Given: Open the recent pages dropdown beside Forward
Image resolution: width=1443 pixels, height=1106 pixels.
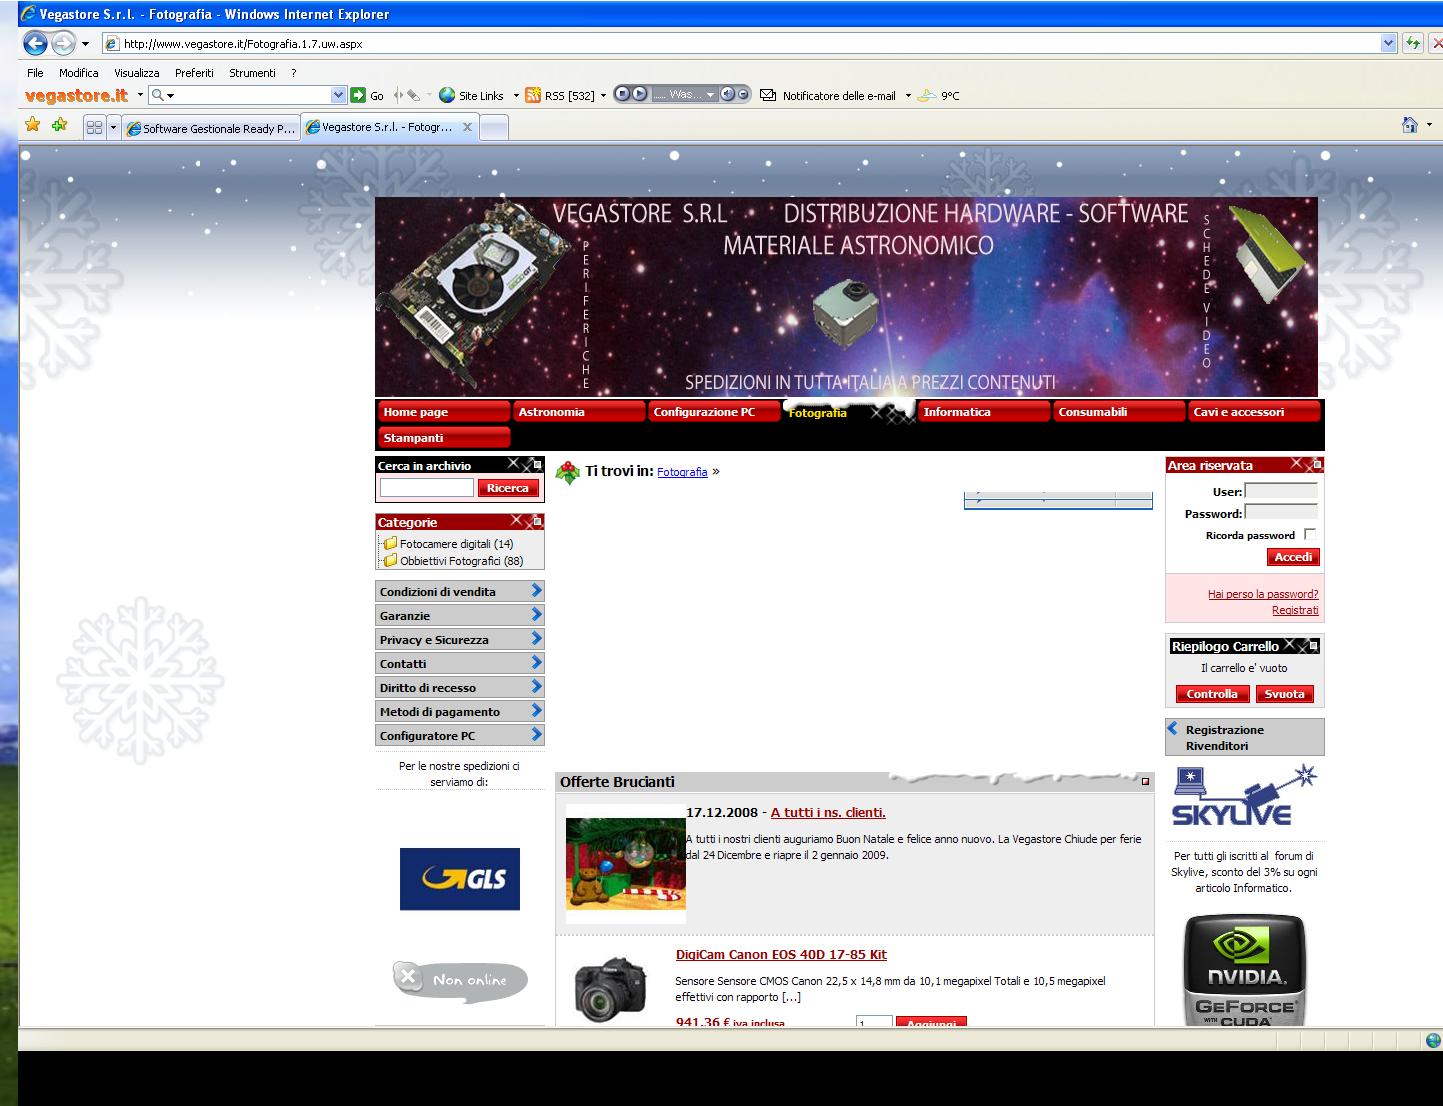Looking at the screenshot, I should click(86, 44).
